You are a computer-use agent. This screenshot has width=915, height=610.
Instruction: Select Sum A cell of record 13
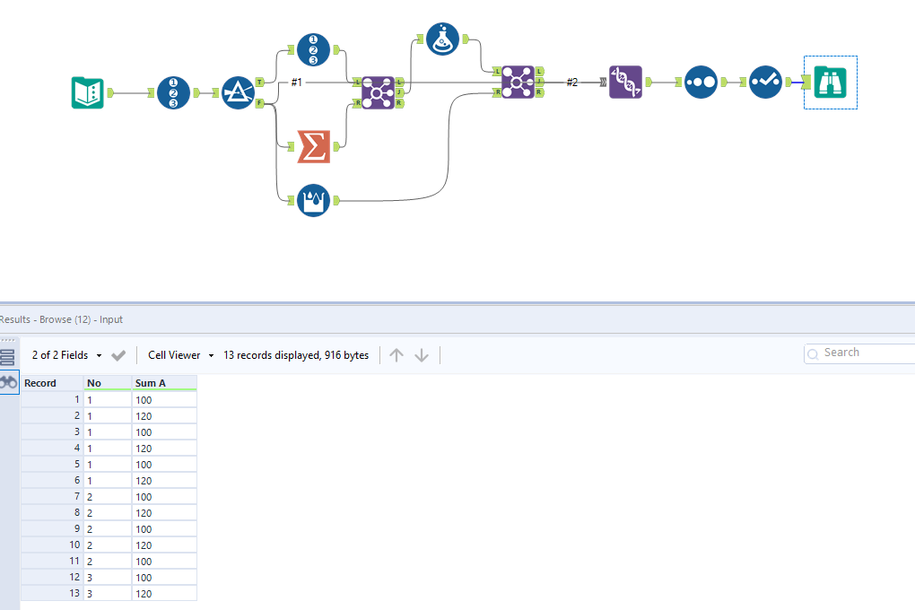tap(165, 594)
